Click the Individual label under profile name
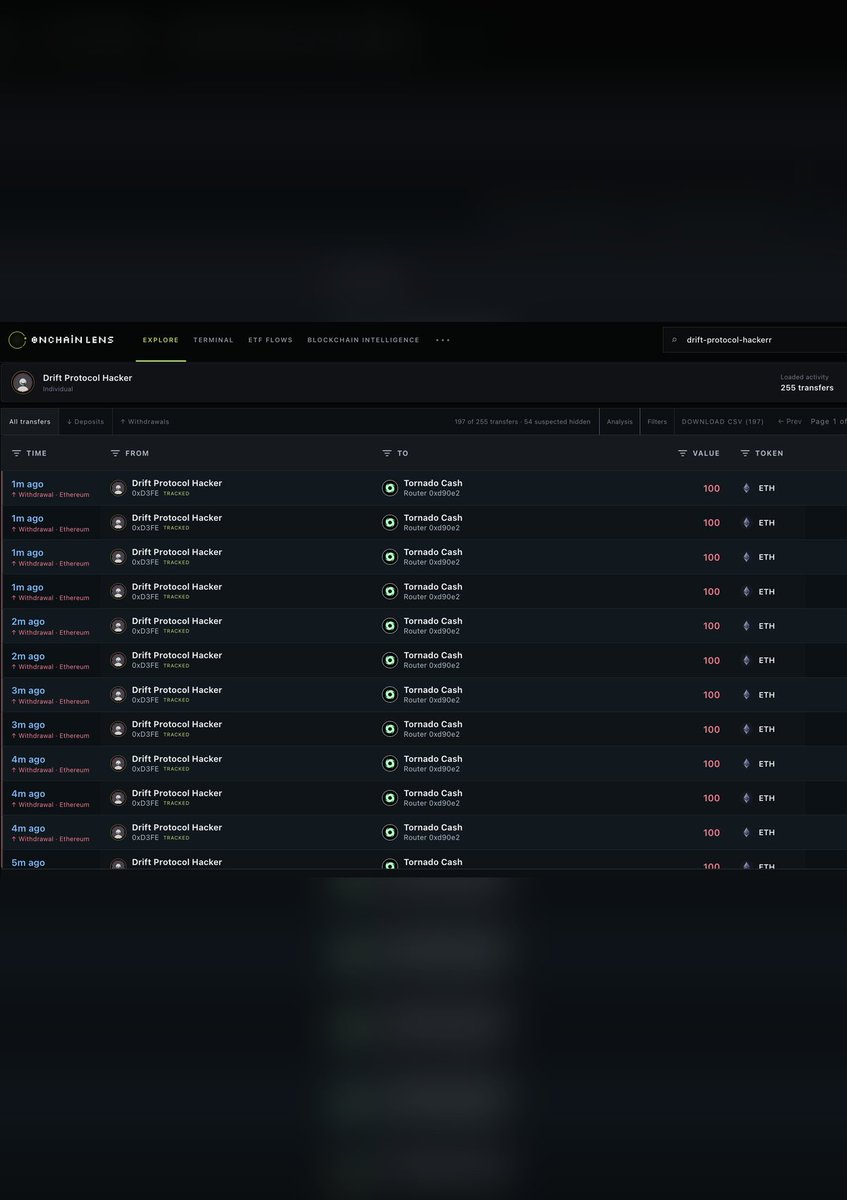Viewport: 847px width, 1200px height. [x=58, y=389]
